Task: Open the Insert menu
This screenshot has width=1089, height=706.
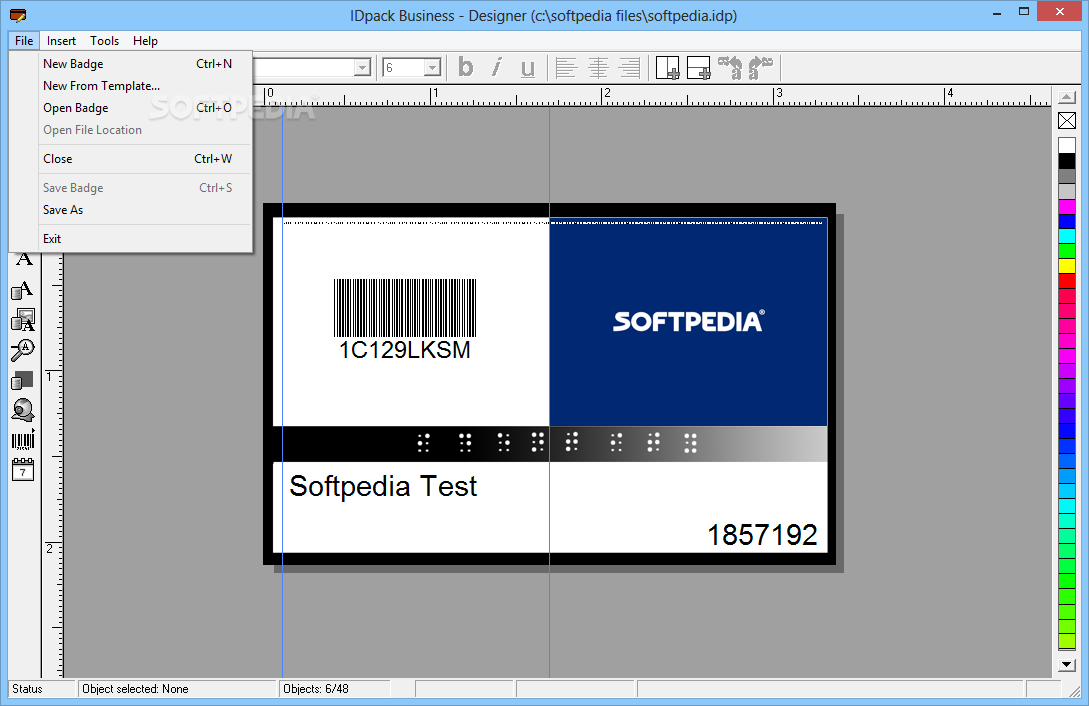Action: [x=61, y=40]
